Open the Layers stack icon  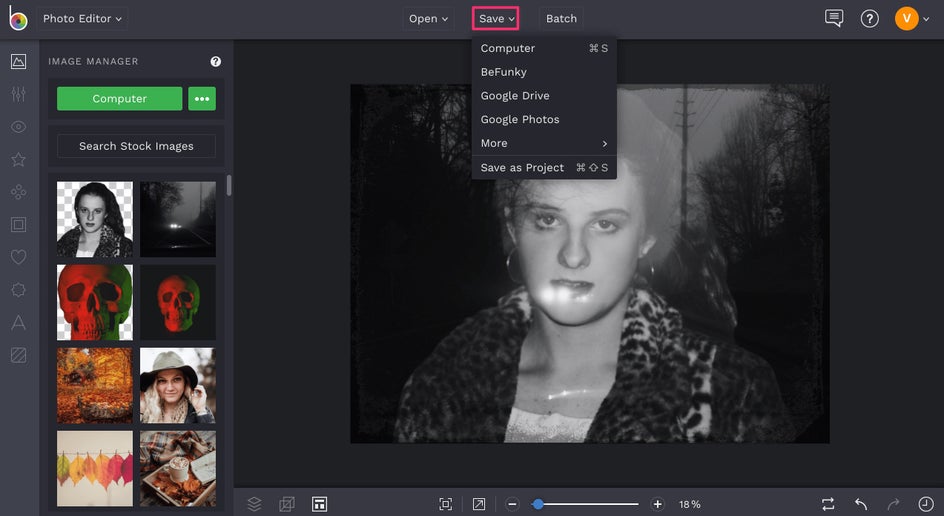tap(255, 504)
